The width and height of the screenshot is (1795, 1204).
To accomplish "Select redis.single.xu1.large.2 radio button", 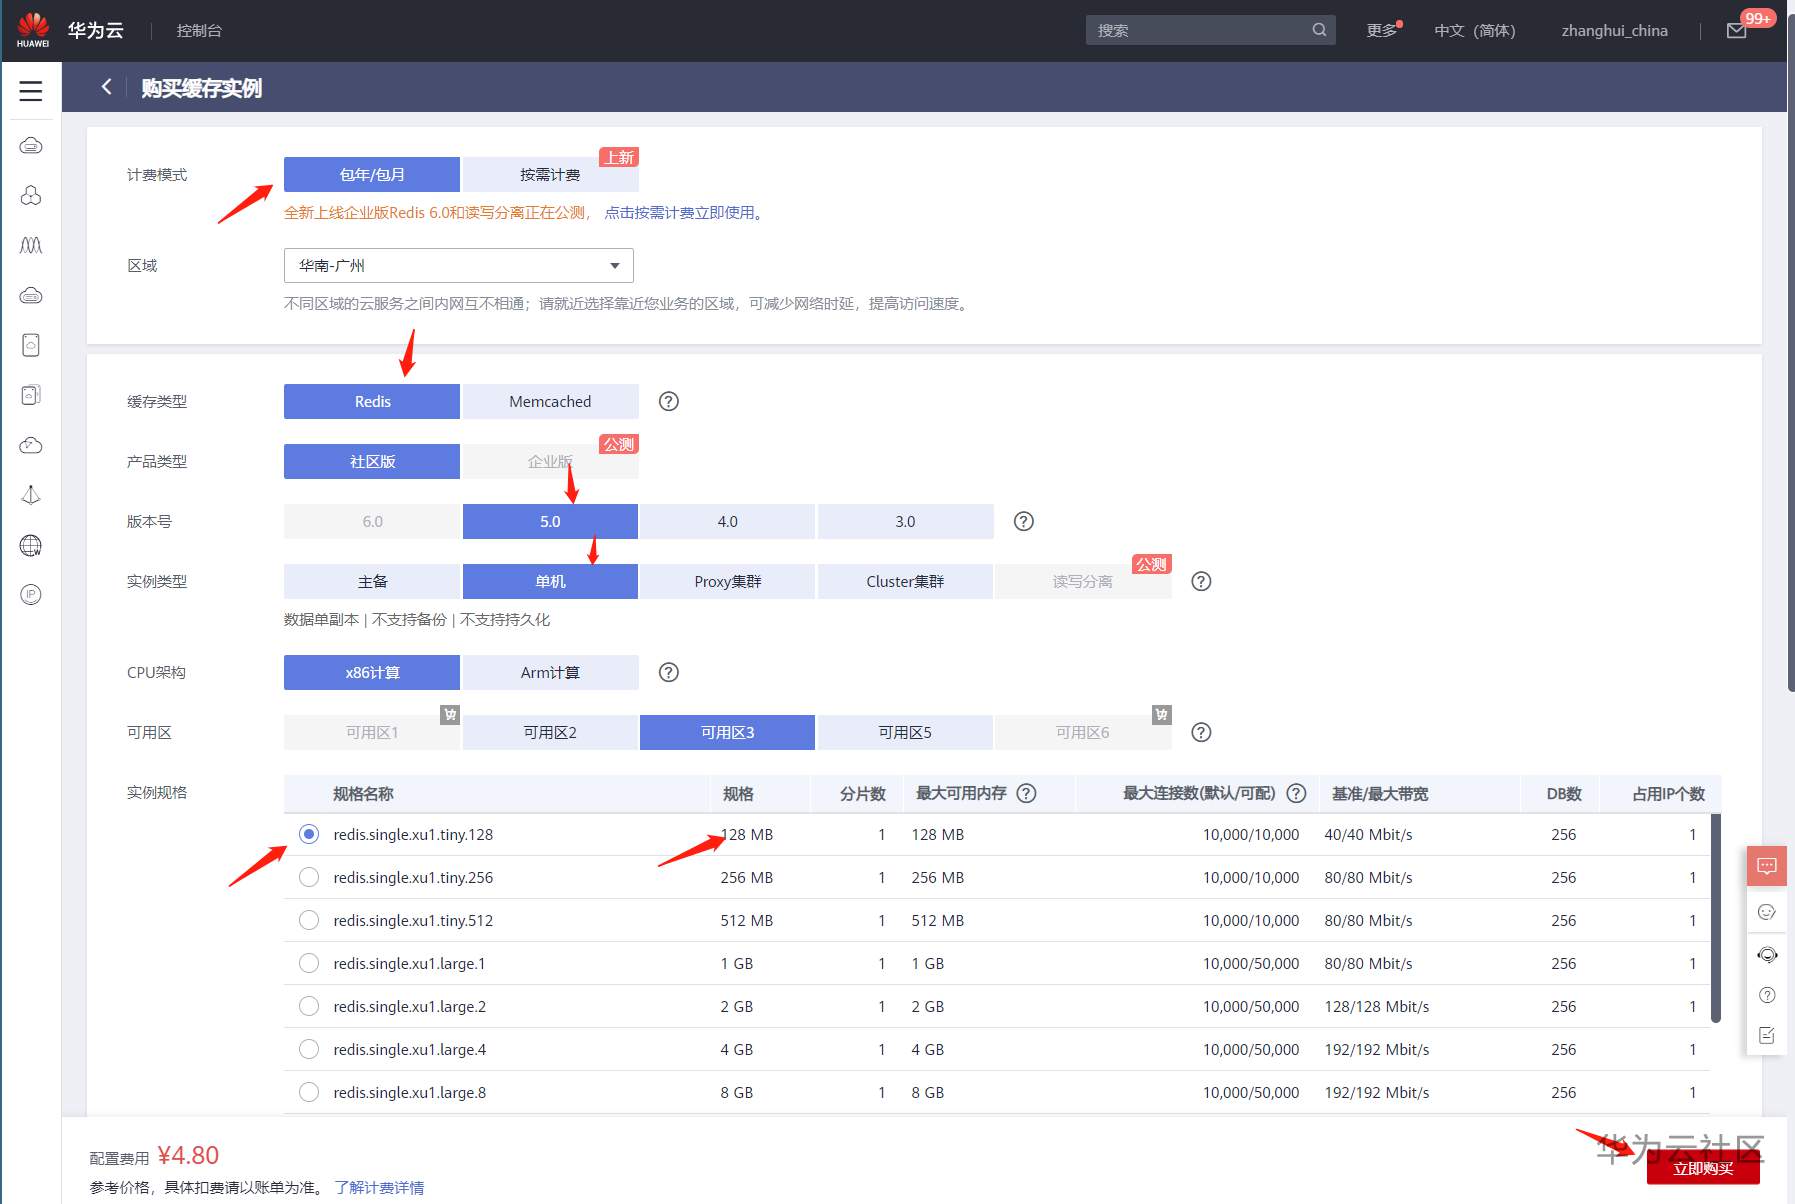I will coord(309,1006).
